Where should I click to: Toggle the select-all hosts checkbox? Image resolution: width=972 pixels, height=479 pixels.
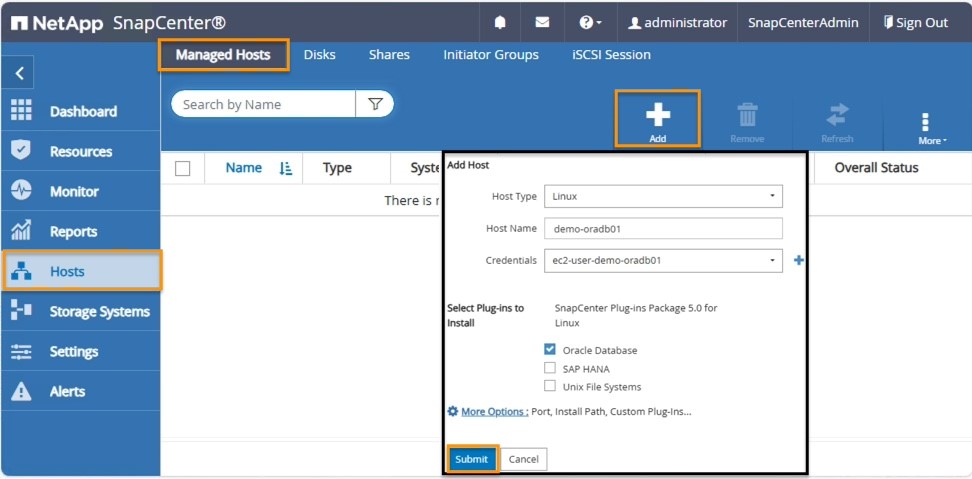(182, 168)
